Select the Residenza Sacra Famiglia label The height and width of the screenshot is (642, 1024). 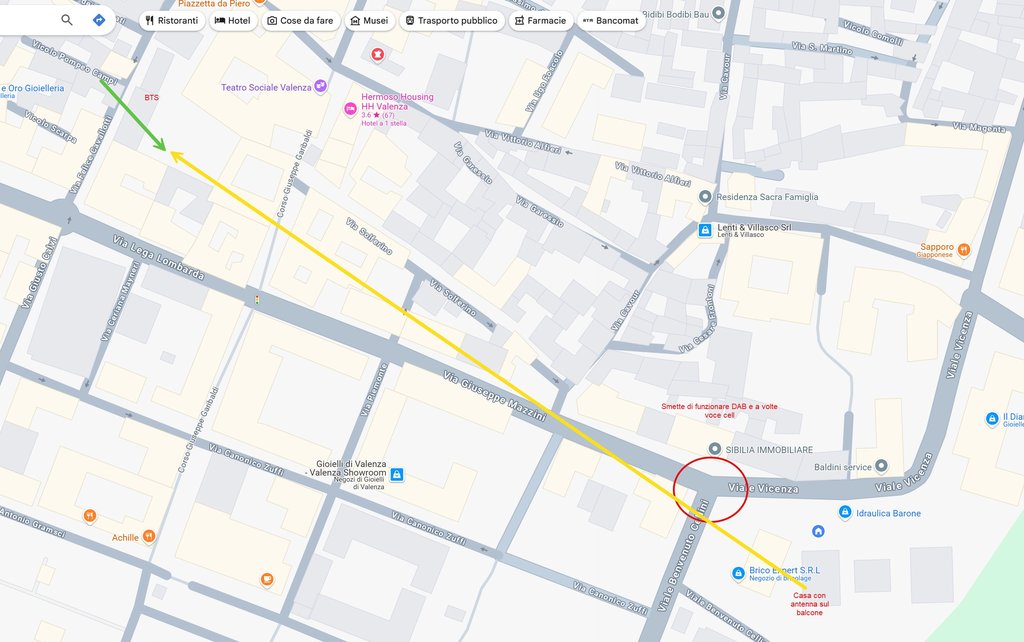click(767, 197)
